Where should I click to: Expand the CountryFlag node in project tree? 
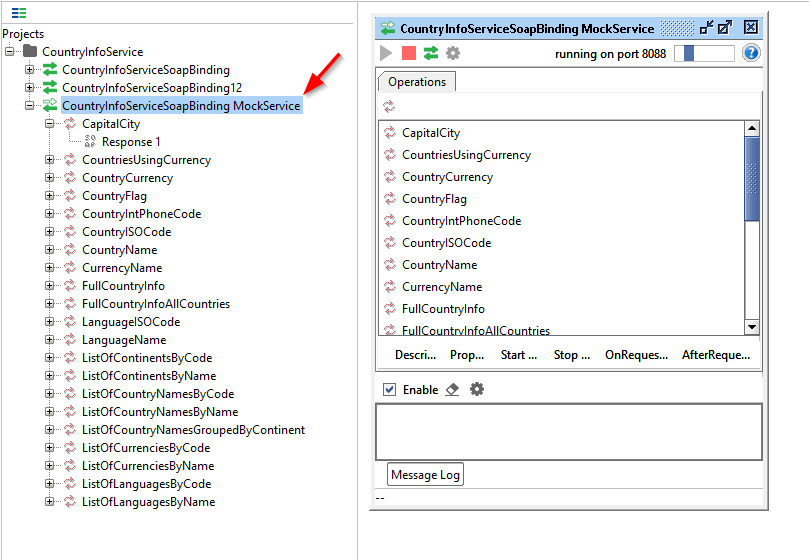(x=50, y=196)
